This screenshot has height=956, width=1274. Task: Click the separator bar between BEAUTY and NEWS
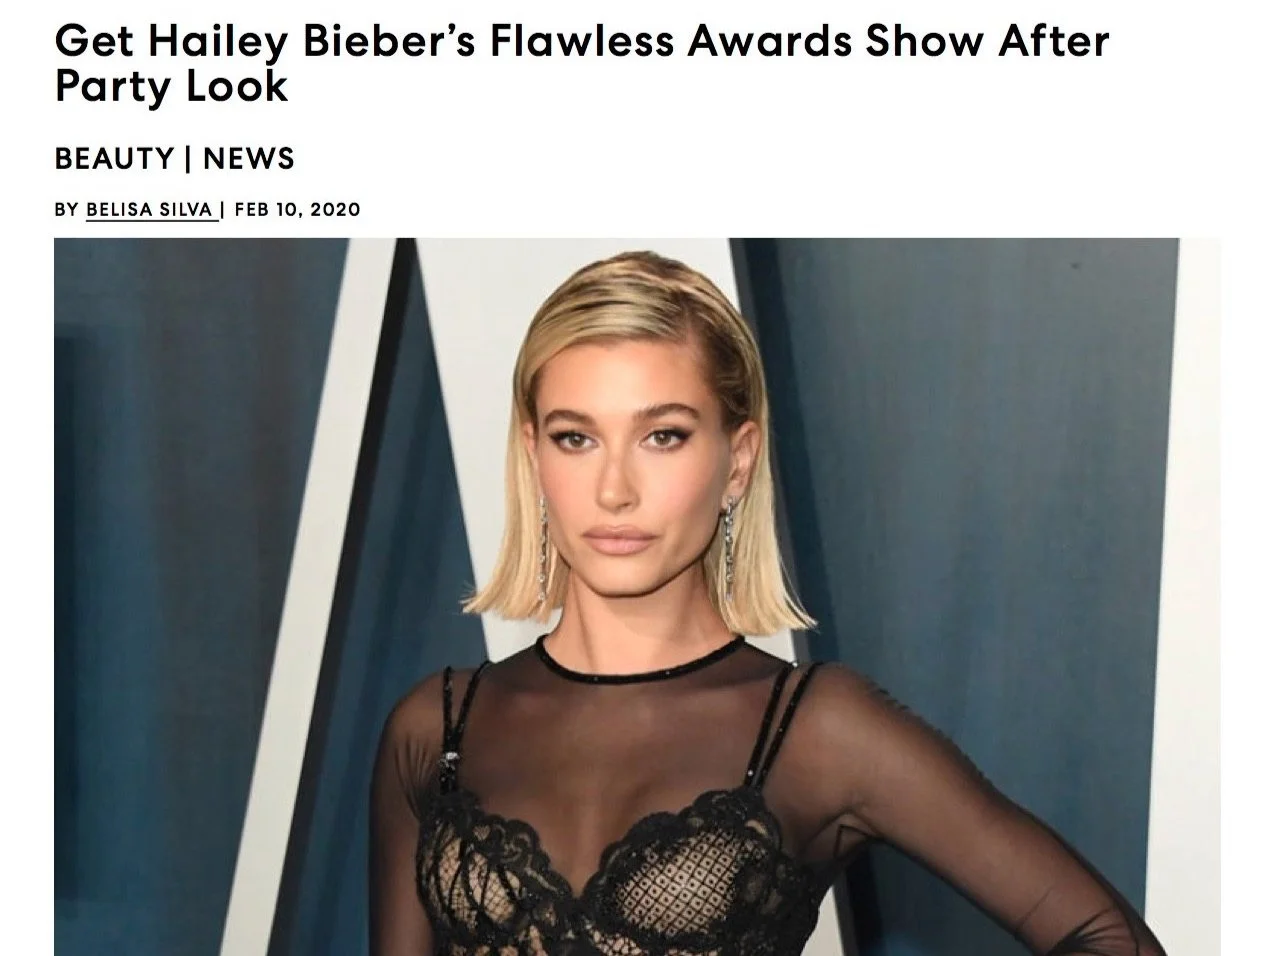189,158
